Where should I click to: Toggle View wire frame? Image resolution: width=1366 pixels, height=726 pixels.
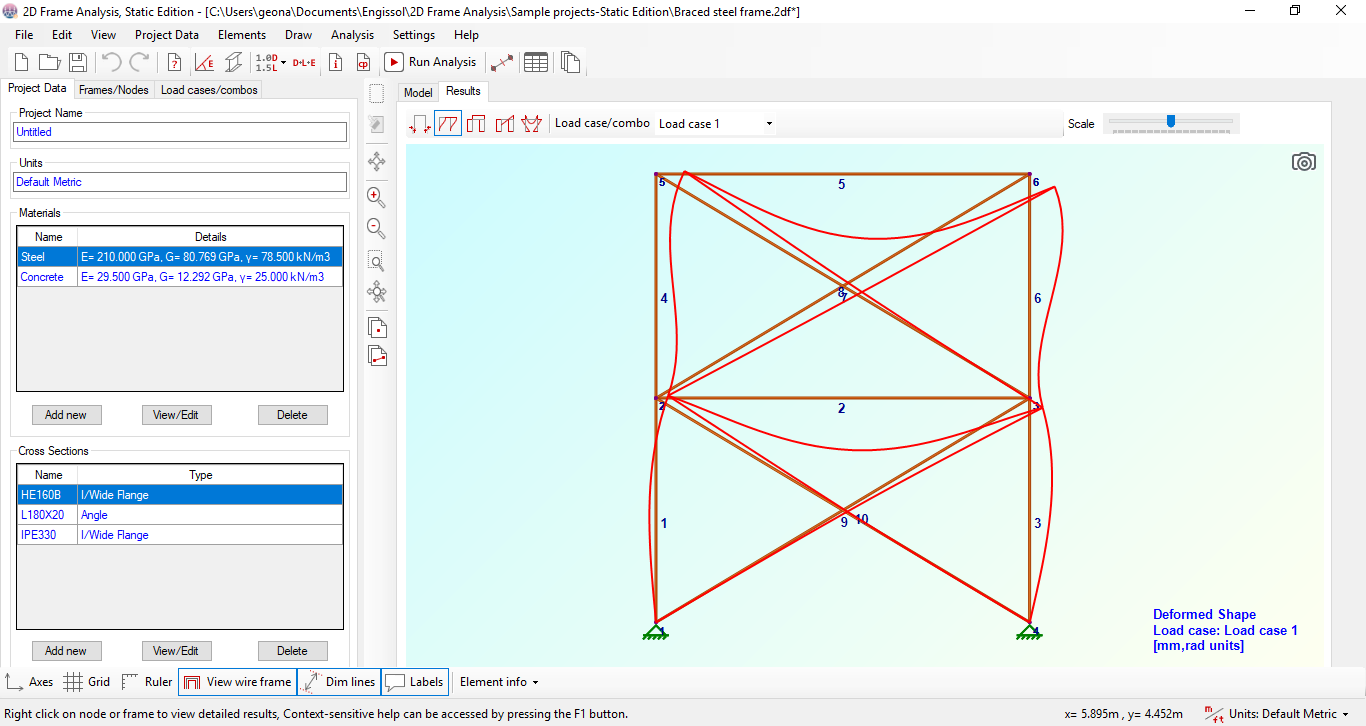point(237,682)
